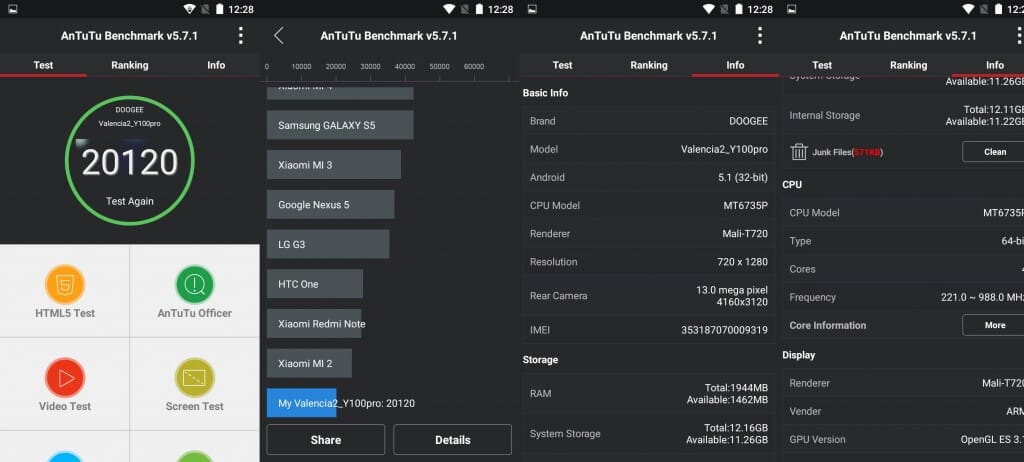
Task: Open overflow menu in Basic Info screen
Action: [x=760, y=35]
